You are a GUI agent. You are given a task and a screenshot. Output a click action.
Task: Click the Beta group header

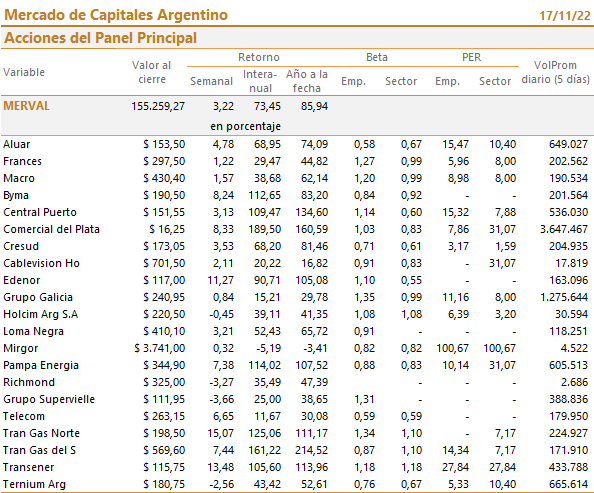[377, 57]
